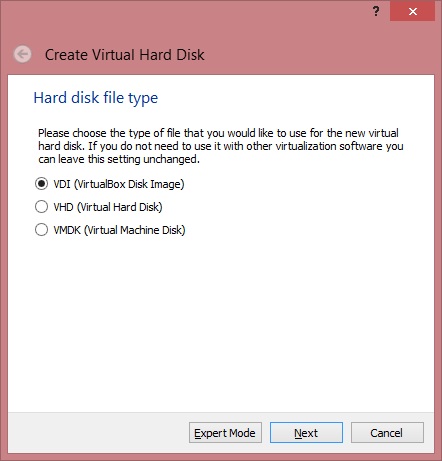The height and width of the screenshot is (461, 442).
Task: Click the Virtual Machine Disk option label
Action: tap(119, 230)
